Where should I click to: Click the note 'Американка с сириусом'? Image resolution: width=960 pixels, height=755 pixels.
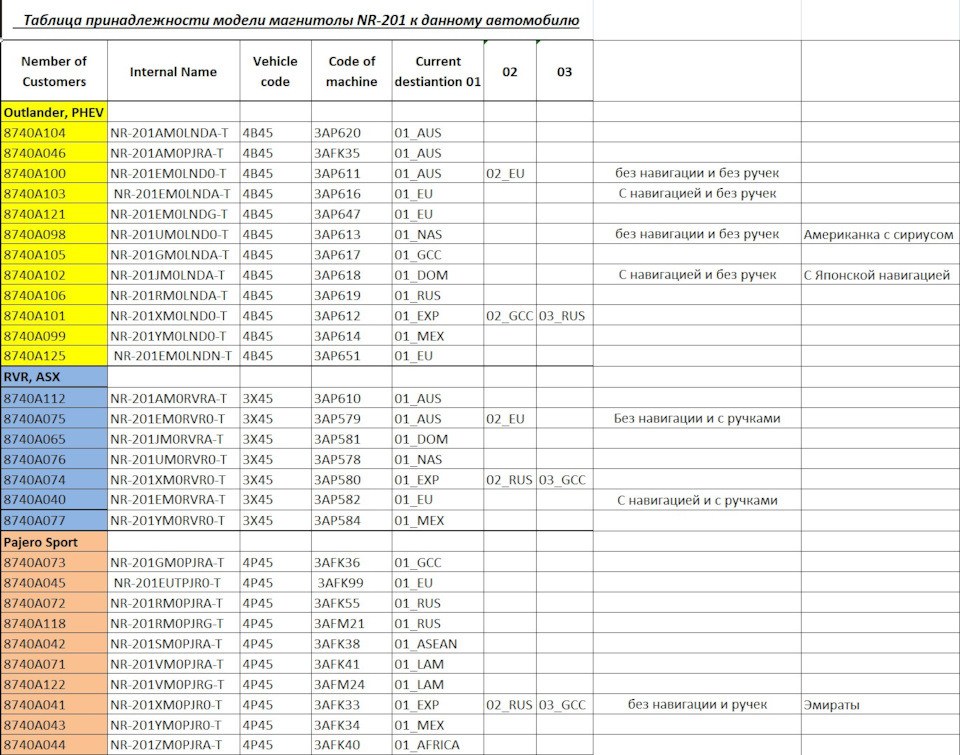(x=879, y=234)
